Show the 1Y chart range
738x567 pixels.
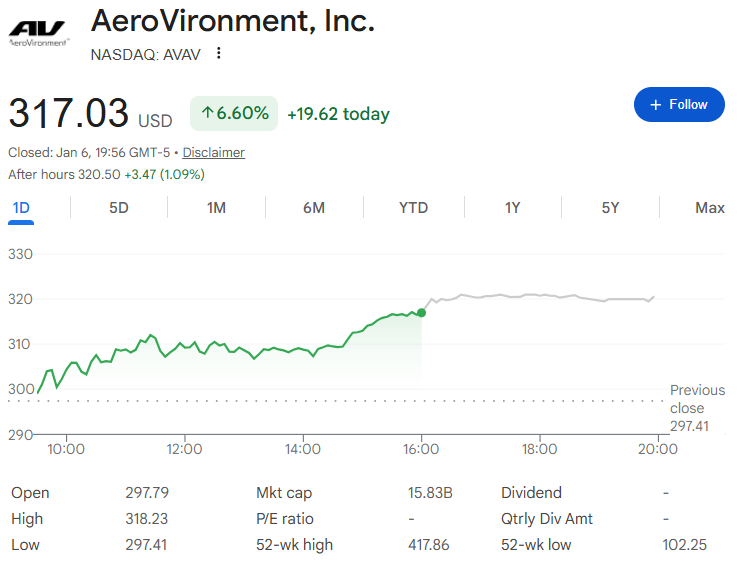(513, 208)
